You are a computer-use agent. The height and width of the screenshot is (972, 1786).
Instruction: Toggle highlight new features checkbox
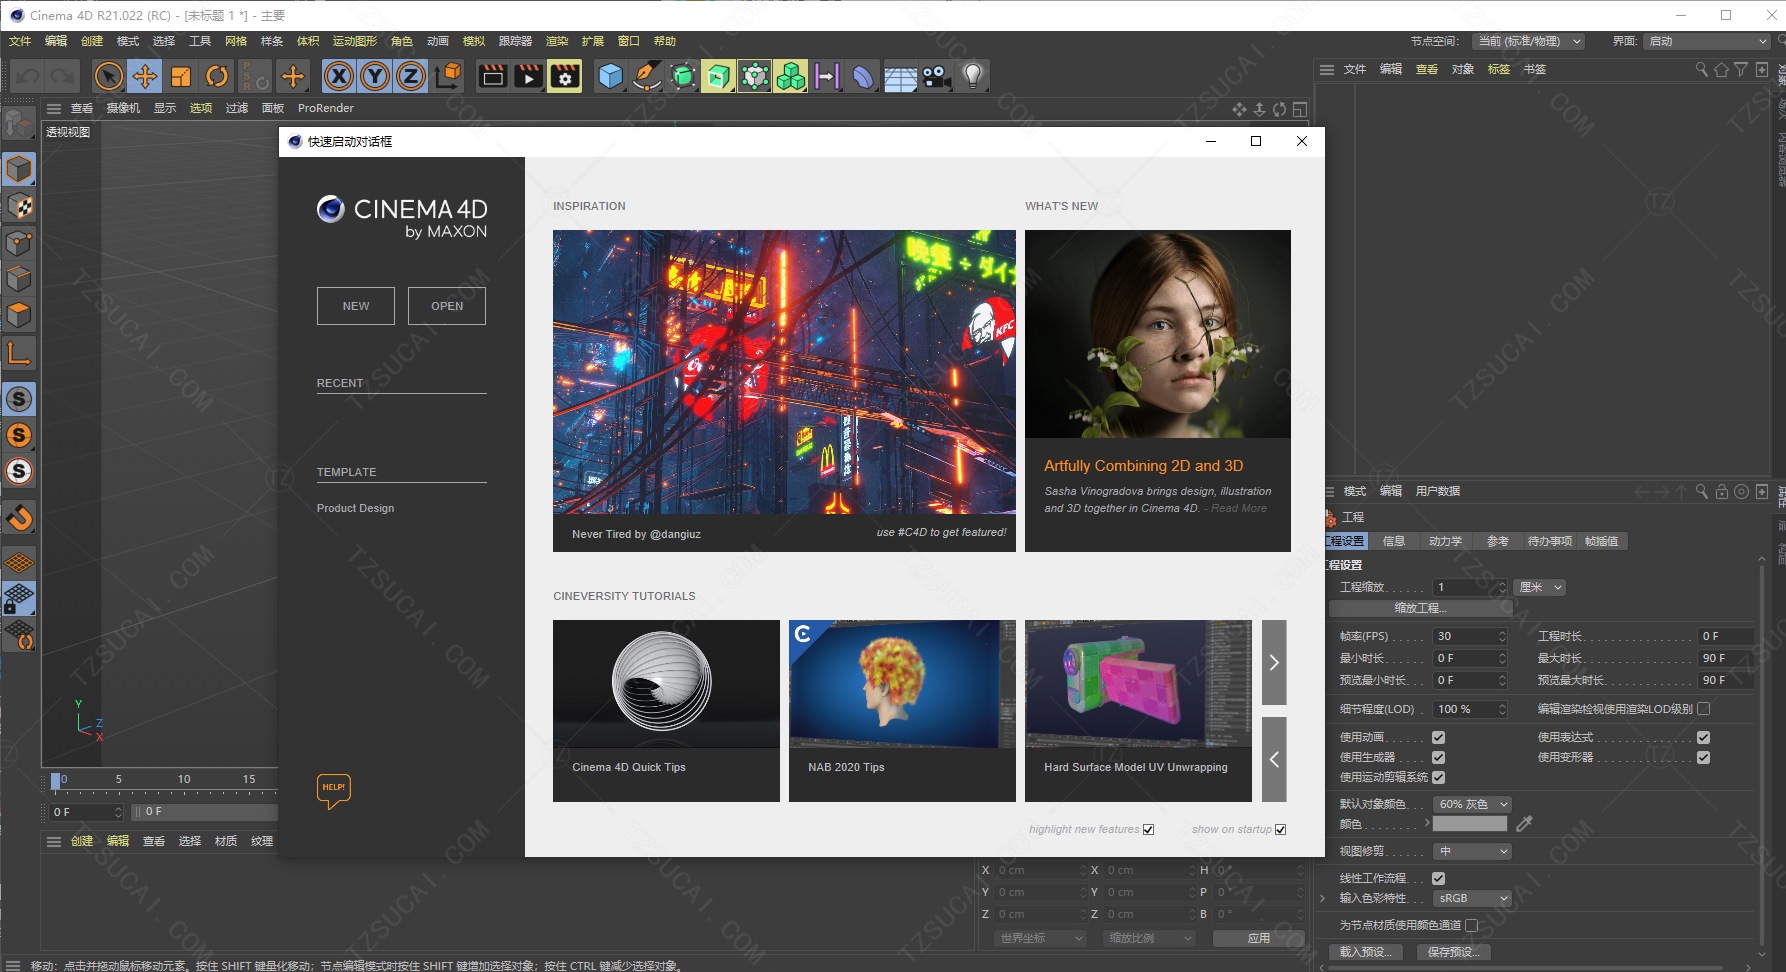[x=1148, y=829]
